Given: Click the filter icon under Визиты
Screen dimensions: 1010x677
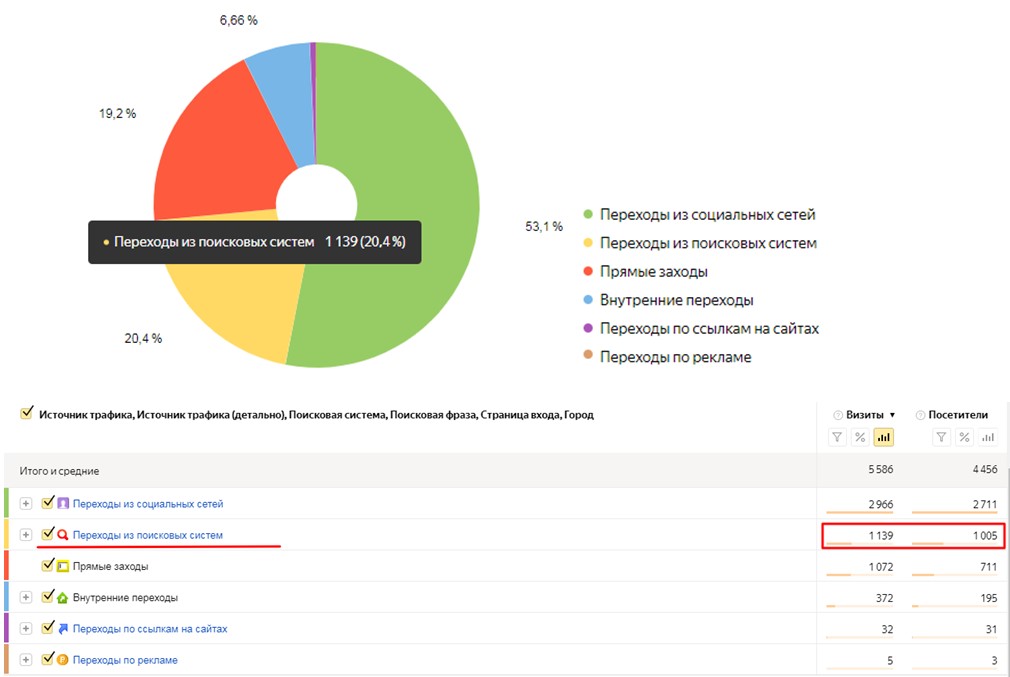Looking at the screenshot, I should (x=837, y=437).
